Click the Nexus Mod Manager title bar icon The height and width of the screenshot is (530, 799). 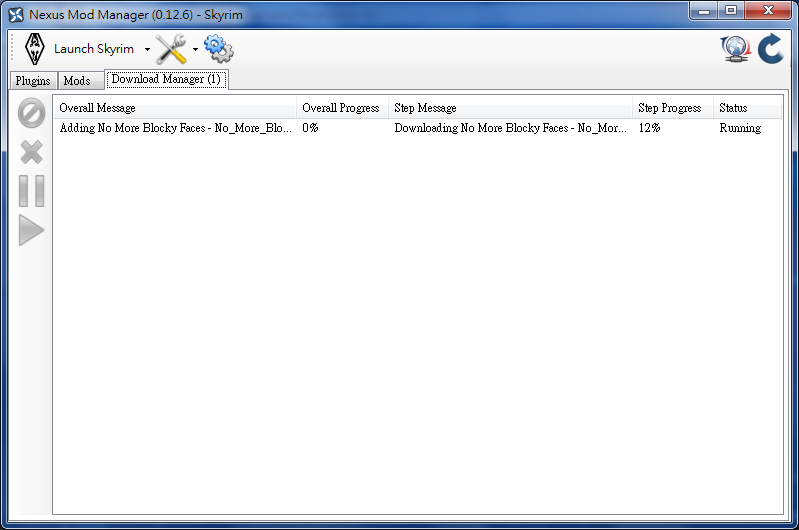click(x=16, y=15)
